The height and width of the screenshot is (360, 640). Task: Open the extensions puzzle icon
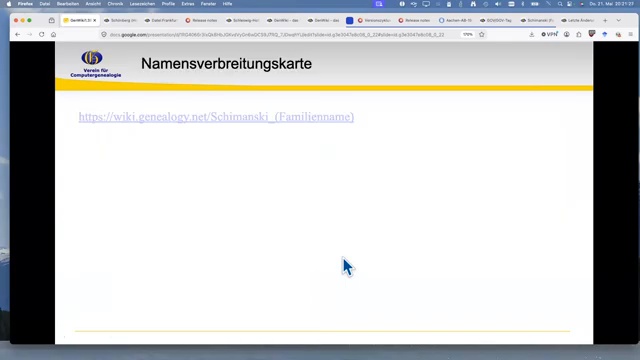579,35
